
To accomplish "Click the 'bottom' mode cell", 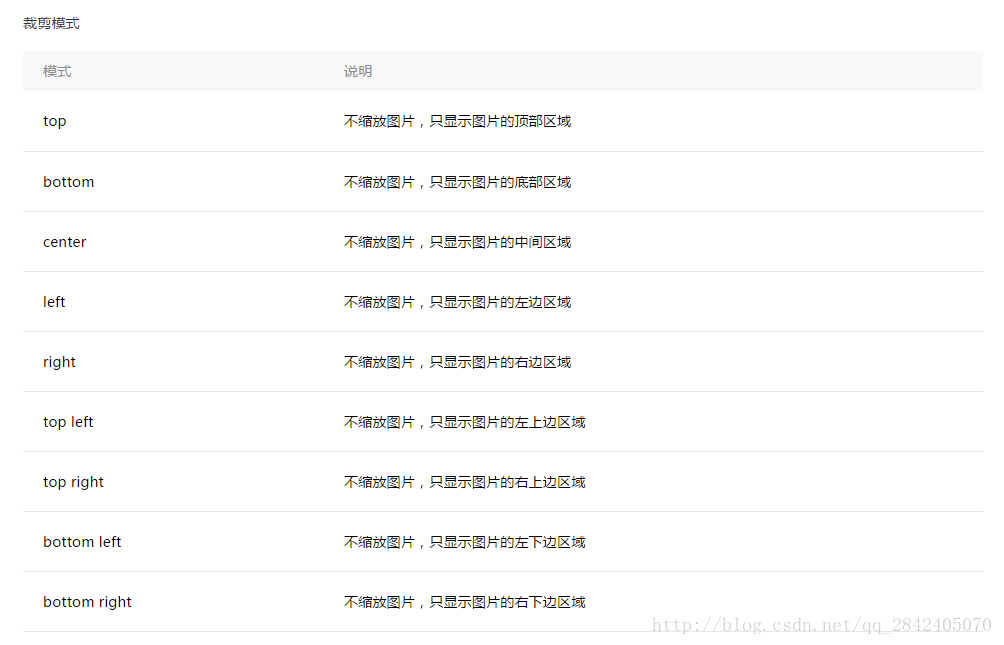I will click(x=69, y=182).
